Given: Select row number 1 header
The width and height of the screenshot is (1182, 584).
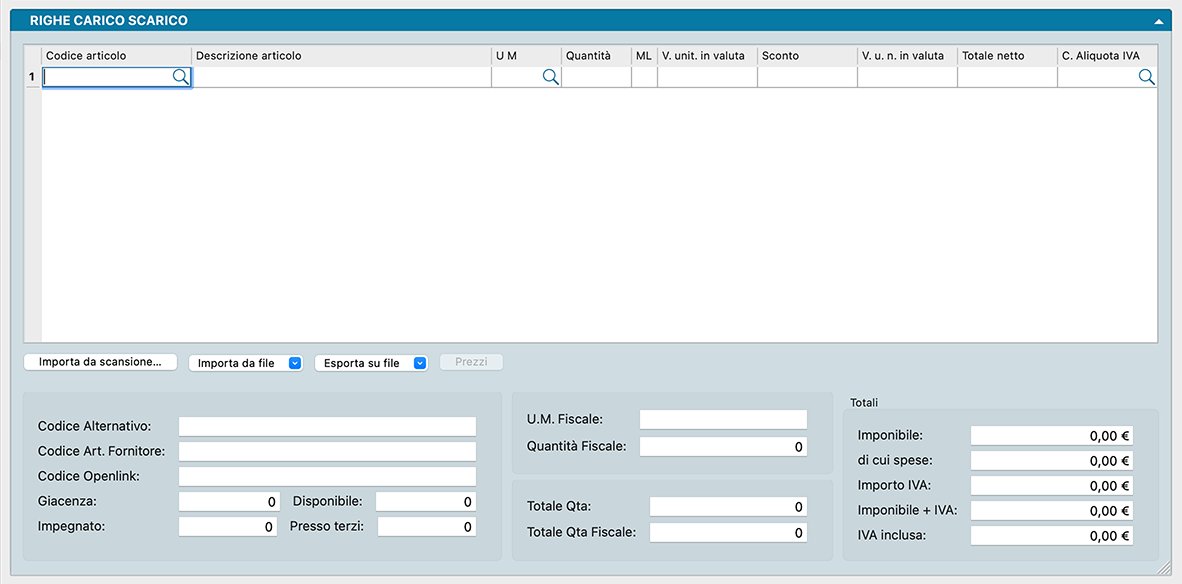Looking at the screenshot, I should point(32,77).
